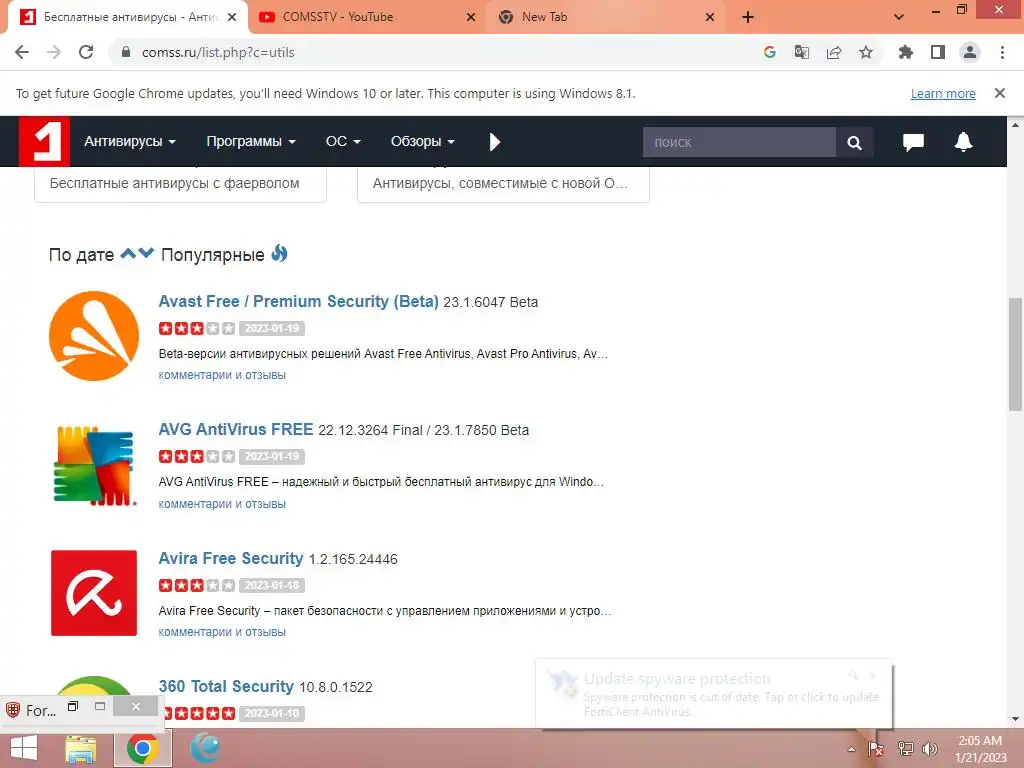The image size is (1024, 768).
Task: Click the comss.ru red logo icon
Action: 44,142
